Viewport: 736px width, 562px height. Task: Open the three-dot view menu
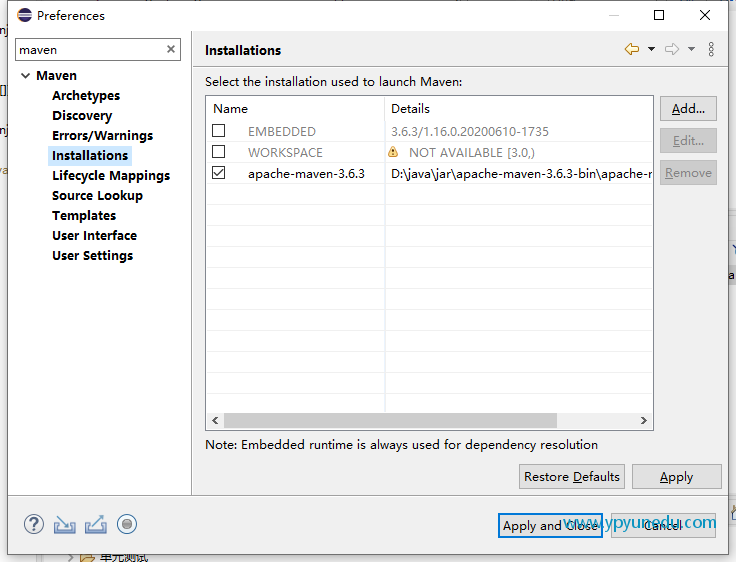pos(711,49)
